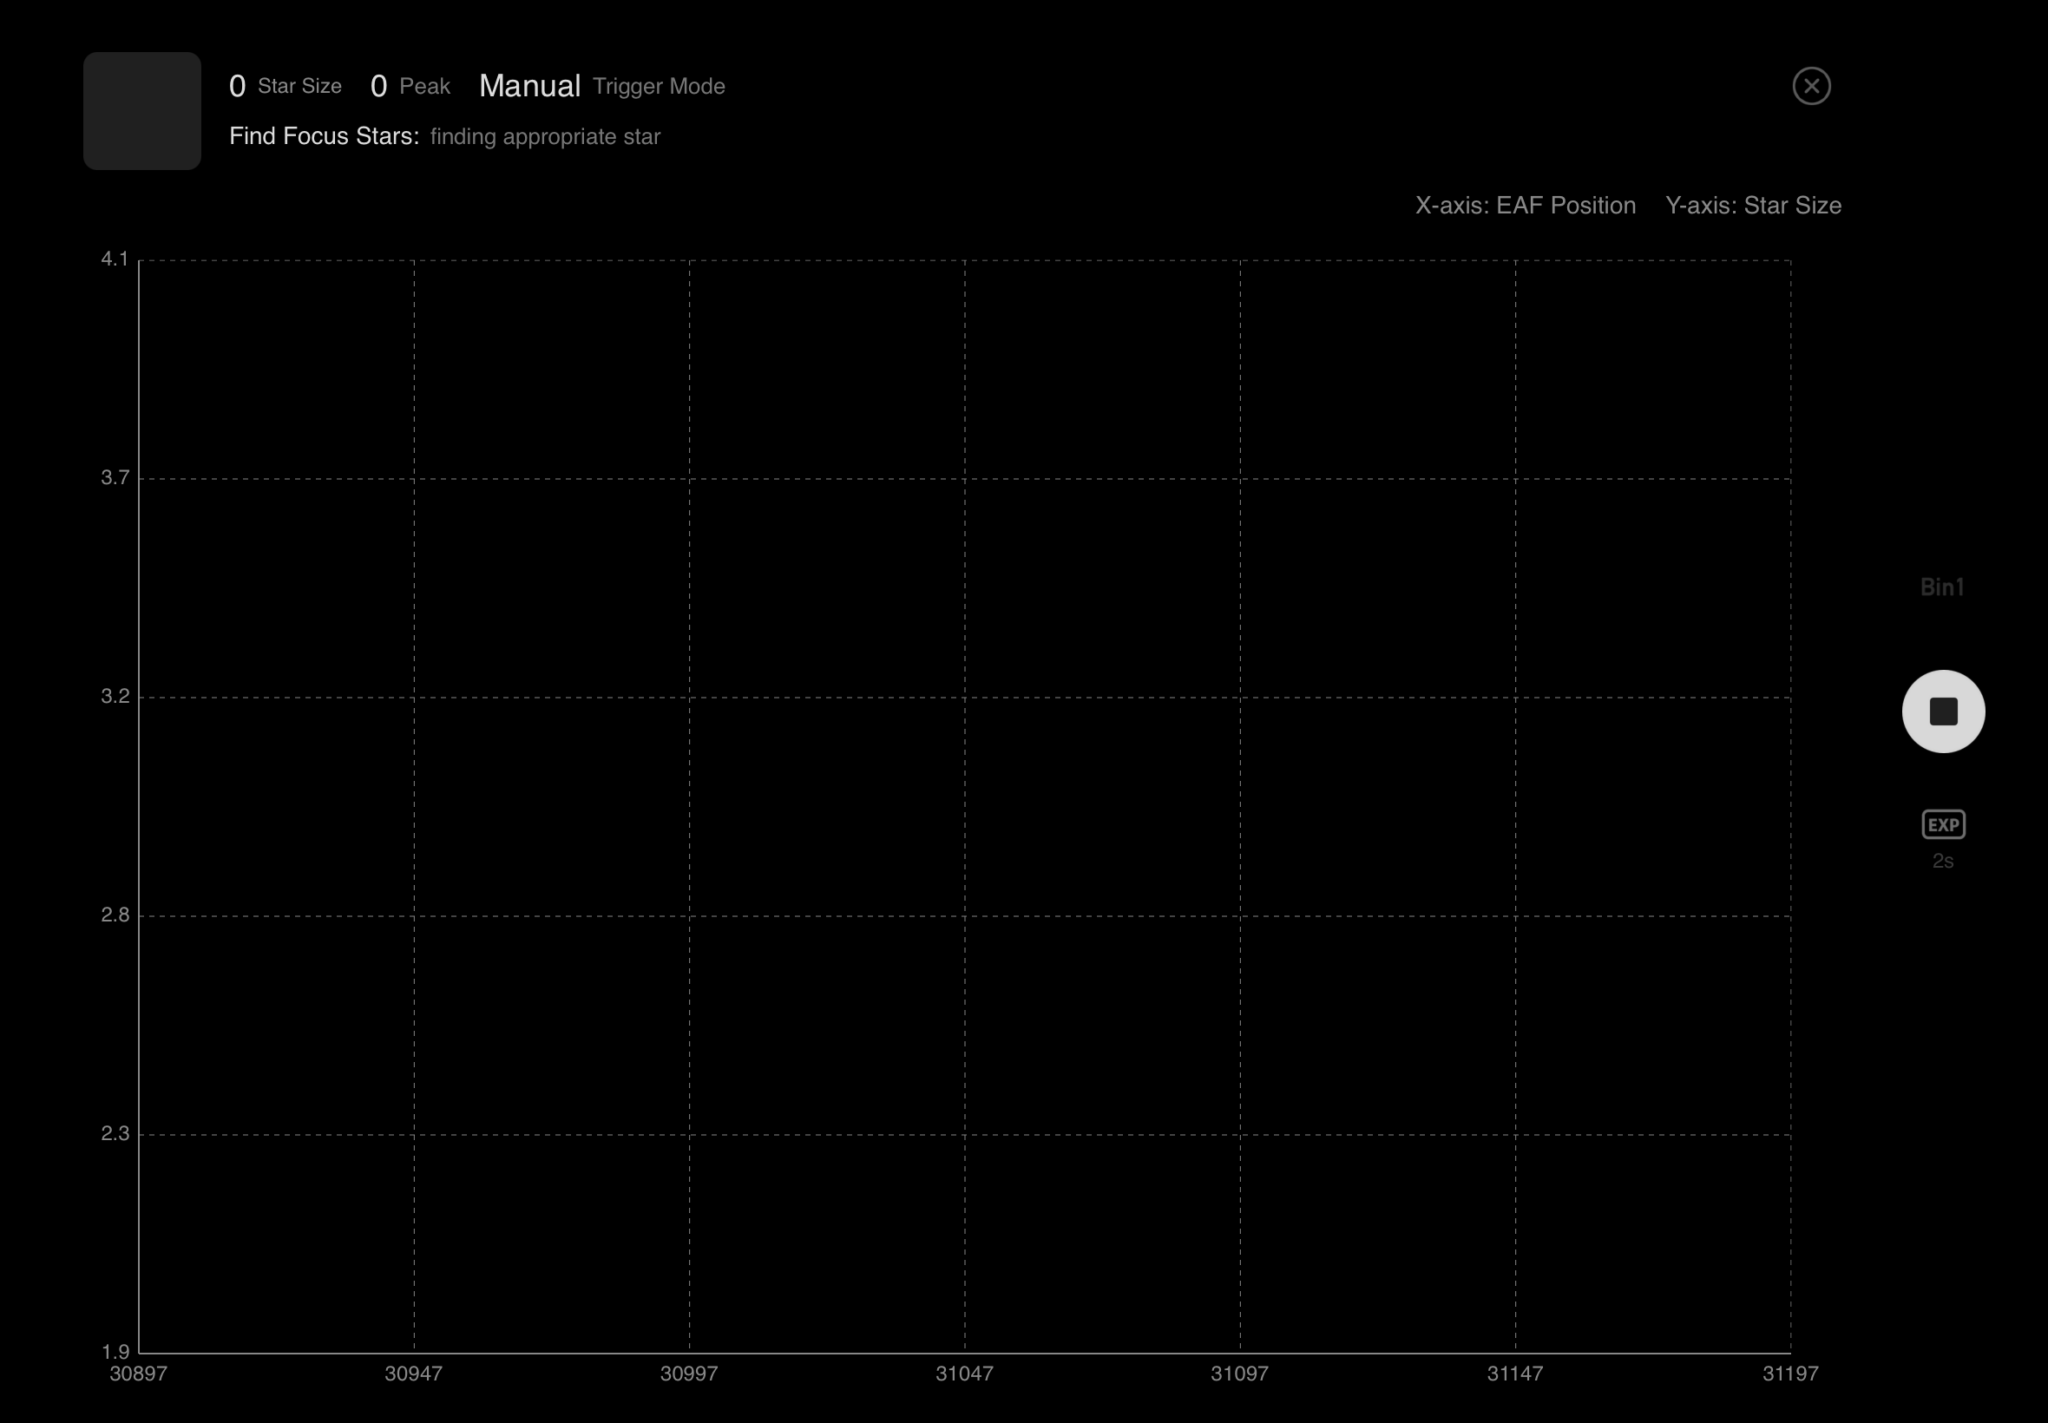This screenshot has height=1423, width=2048.
Task: Click the 'finding appropriate star' status message
Action: (x=545, y=137)
